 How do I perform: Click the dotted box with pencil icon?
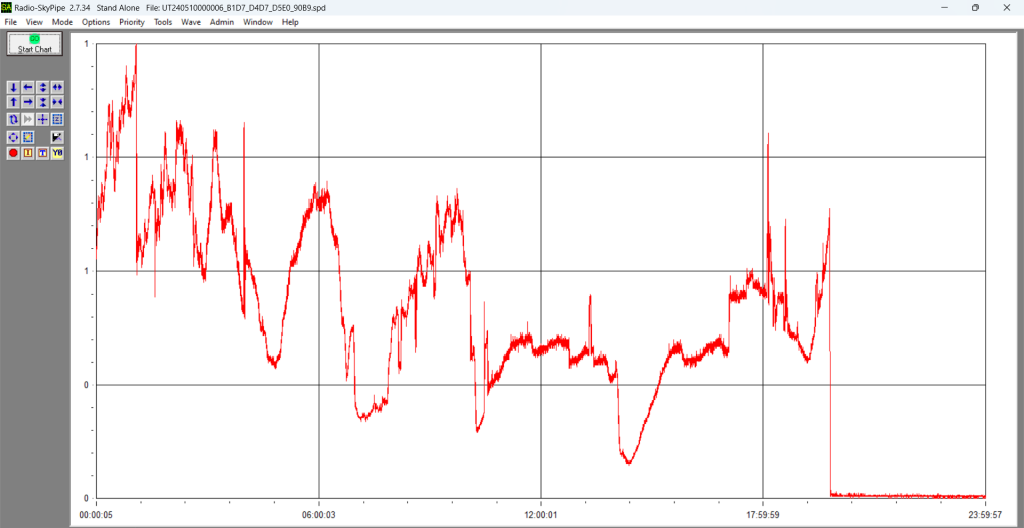pos(28,137)
